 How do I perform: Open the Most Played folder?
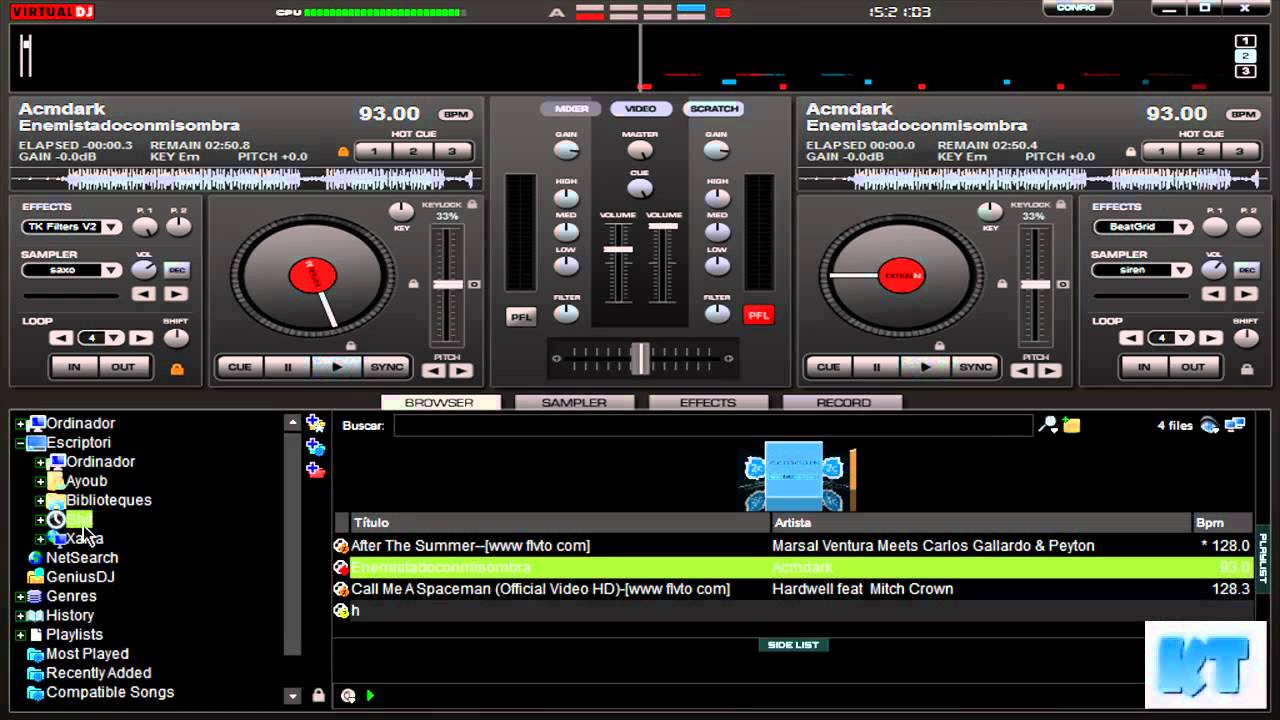(78, 654)
